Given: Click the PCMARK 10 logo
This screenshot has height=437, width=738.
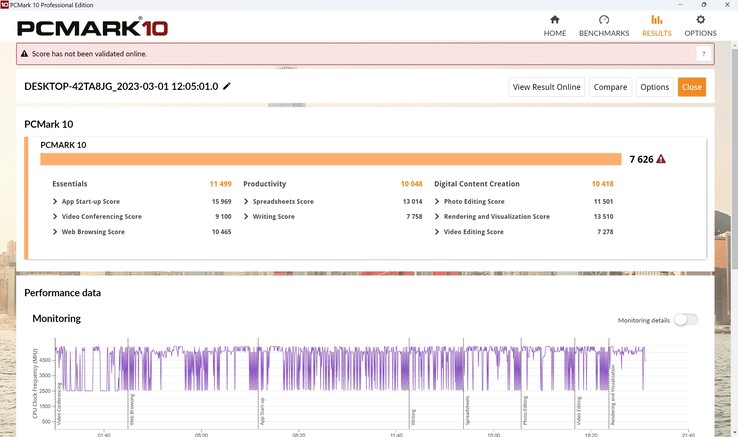Looking at the screenshot, I should point(92,28).
